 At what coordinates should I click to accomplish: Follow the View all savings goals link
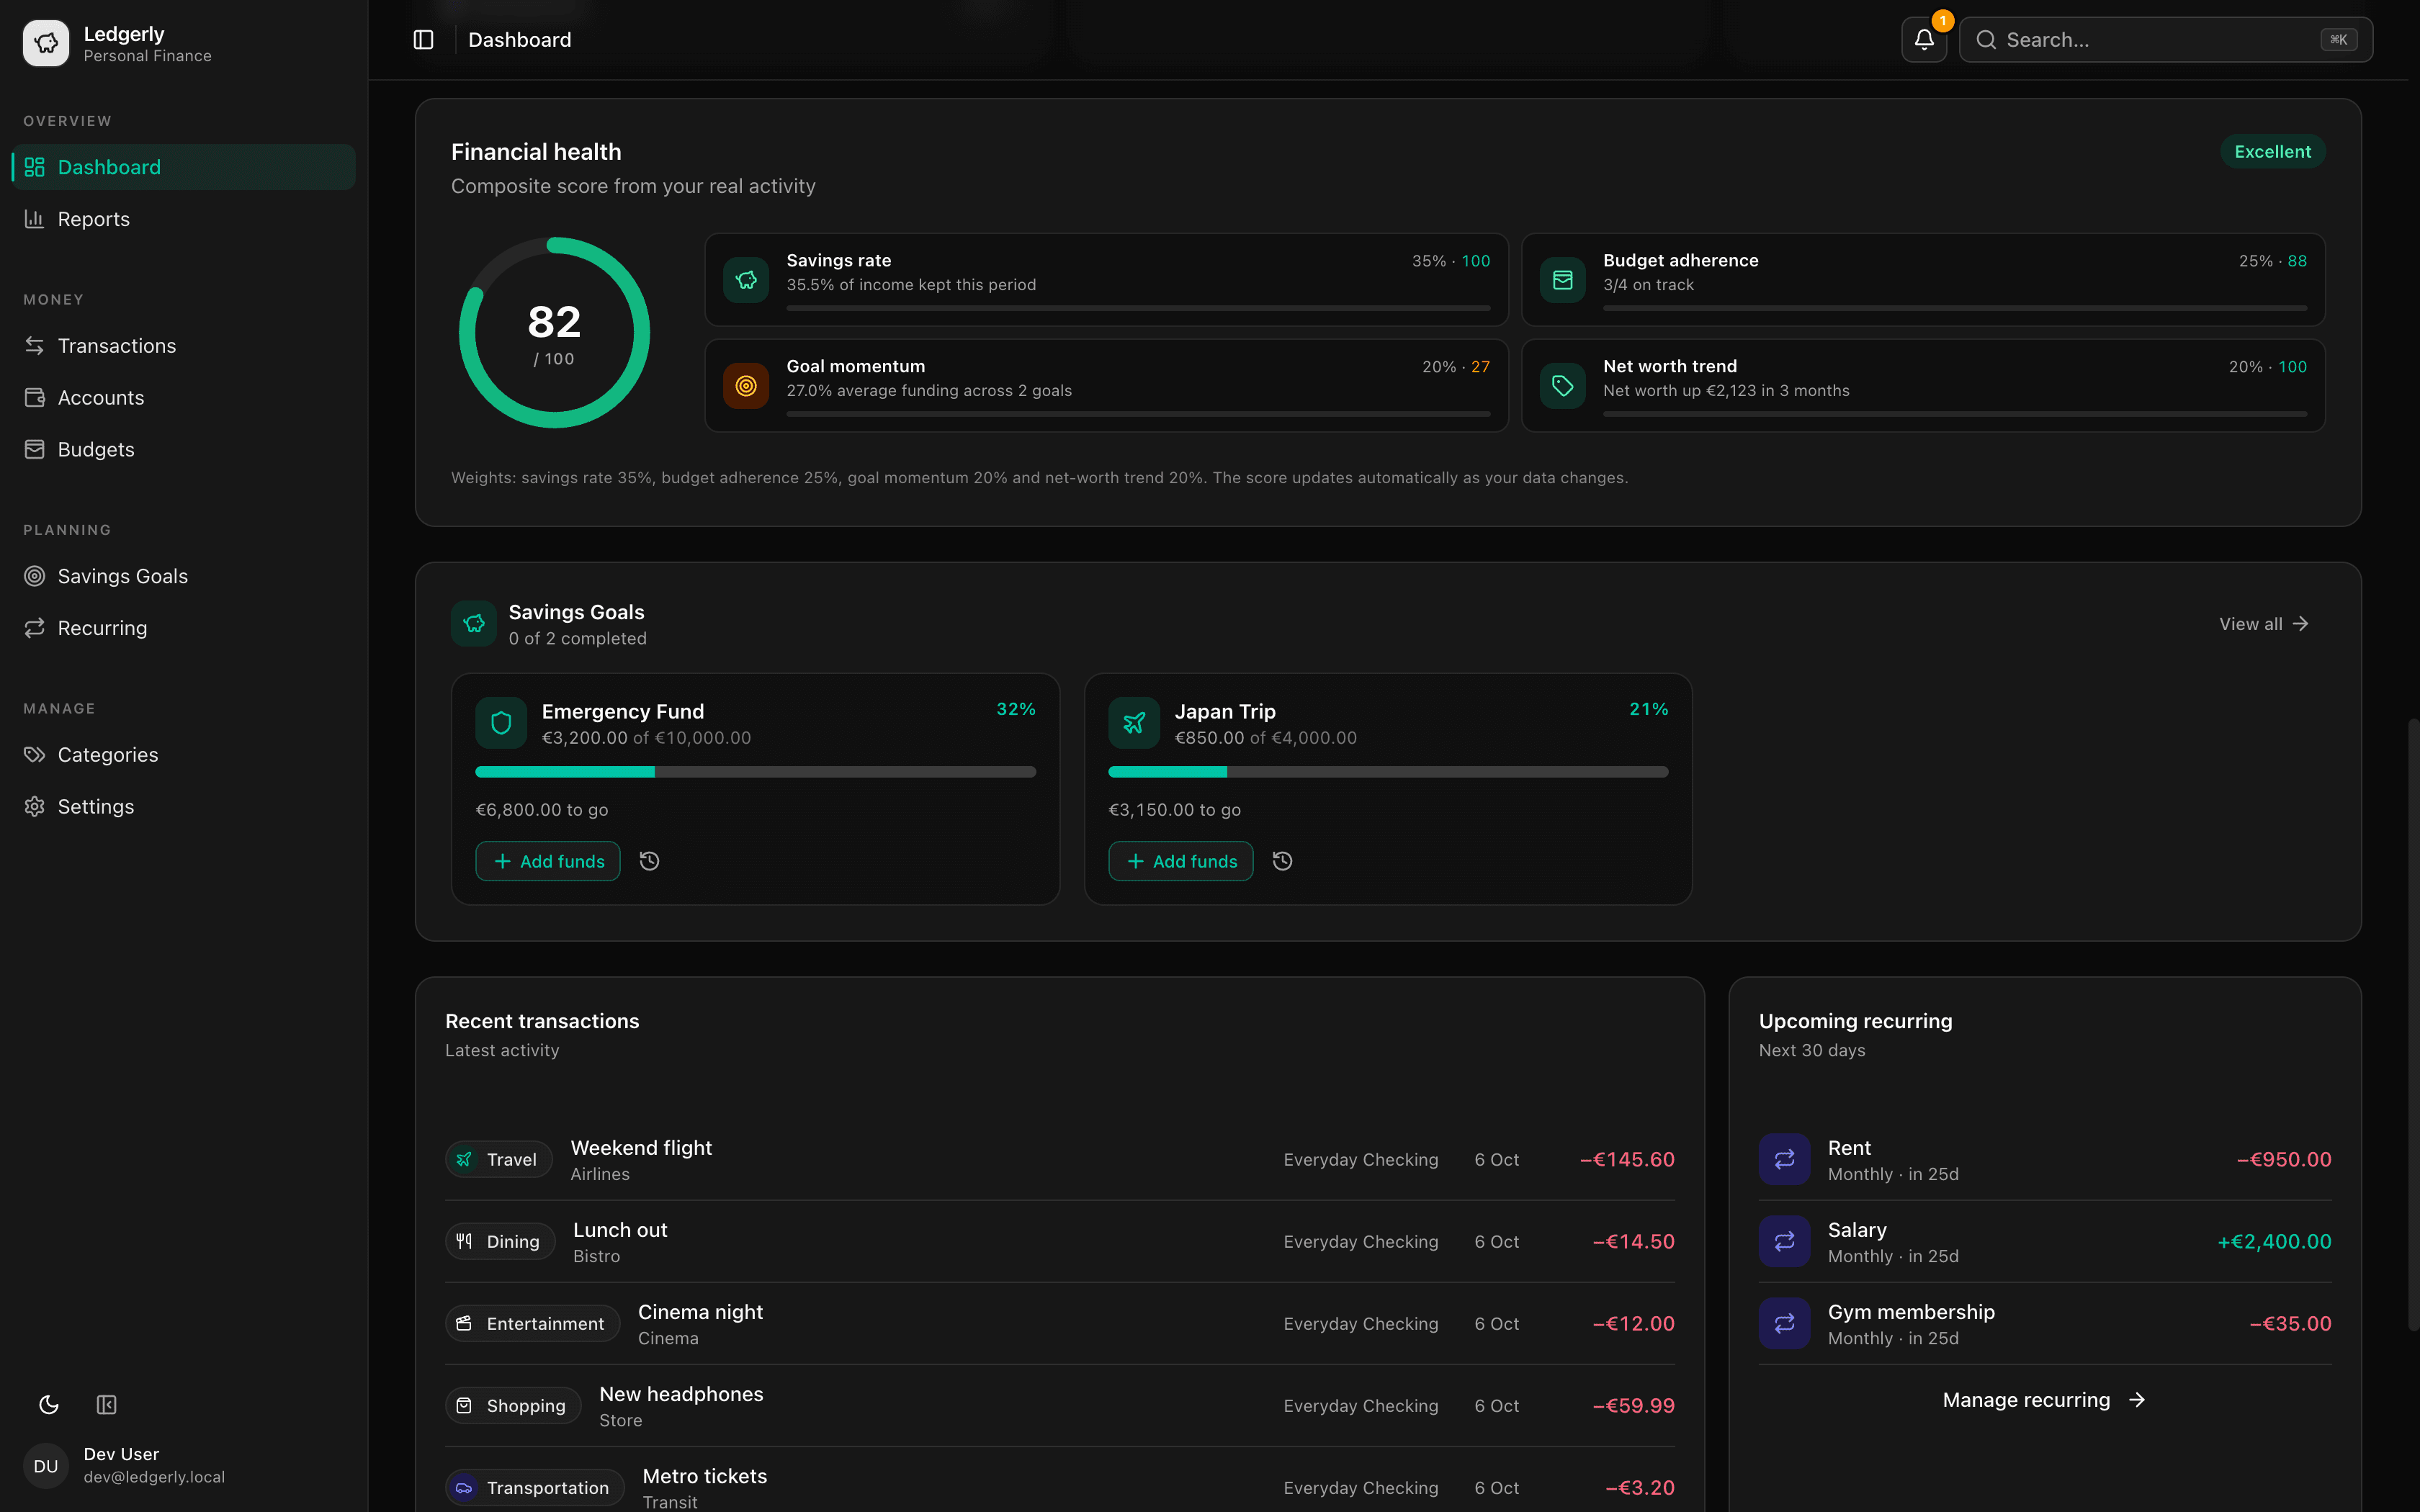(x=2264, y=624)
